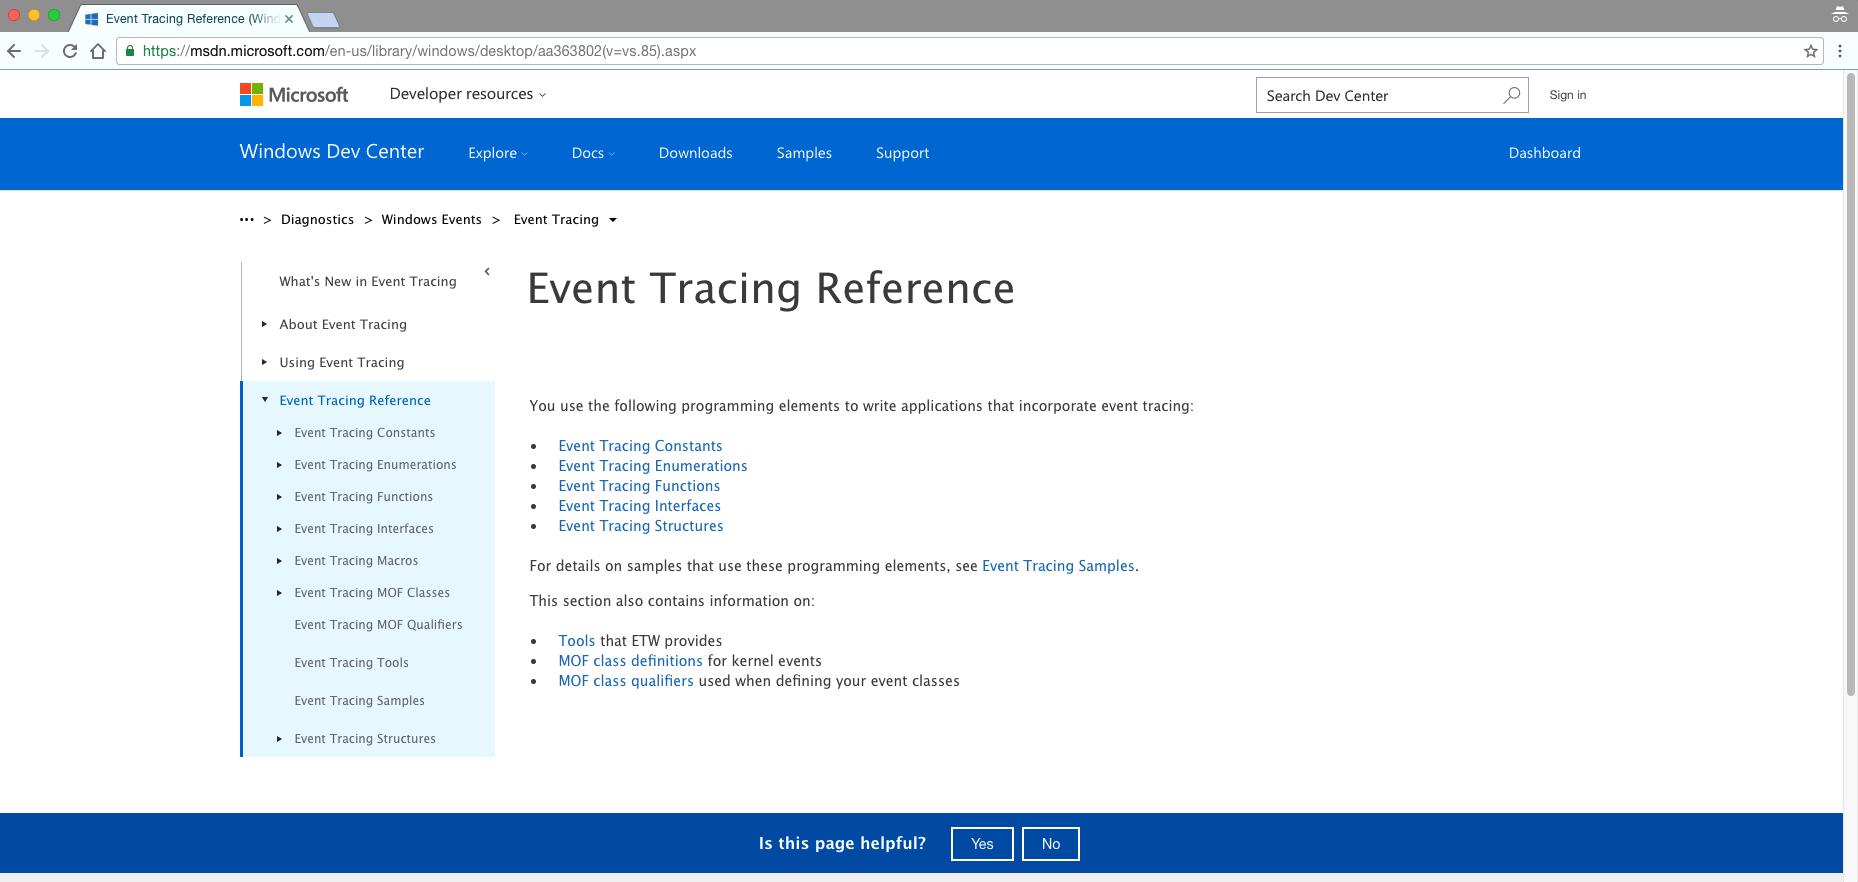Collapse the sidebar with the left chevron

[487, 271]
